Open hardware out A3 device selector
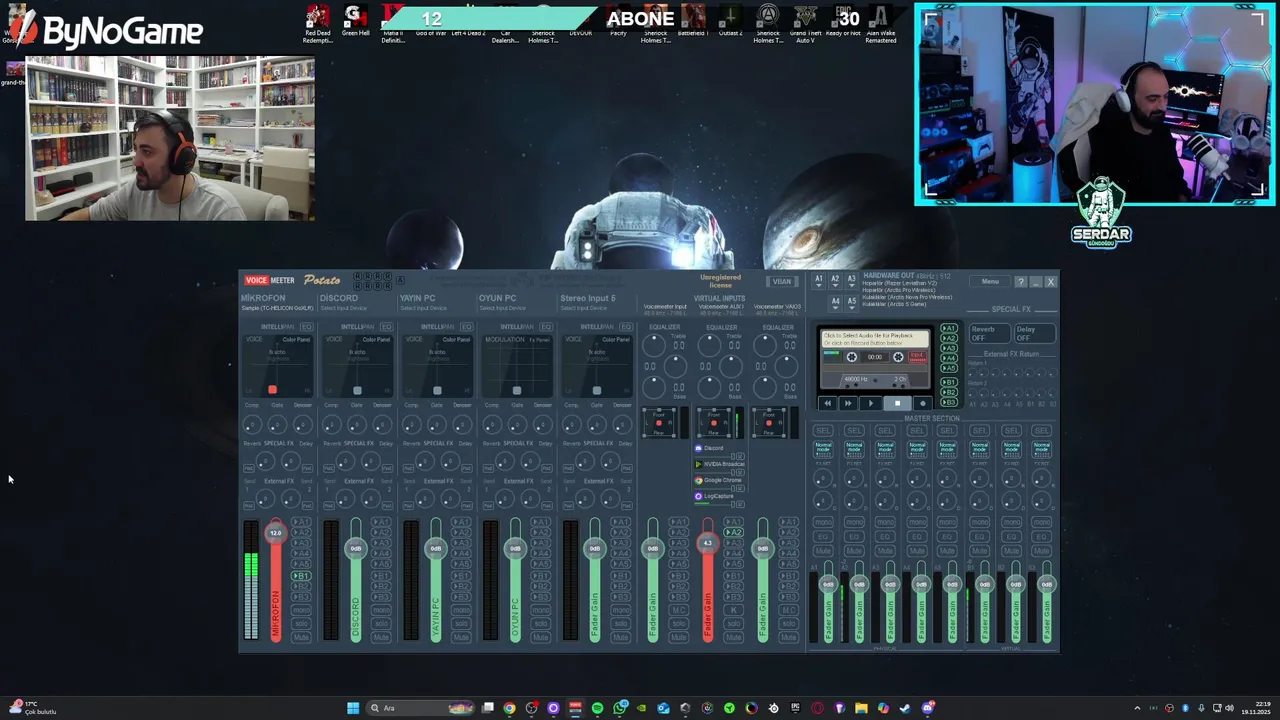Image resolution: width=1280 pixels, height=720 pixels. [x=851, y=281]
